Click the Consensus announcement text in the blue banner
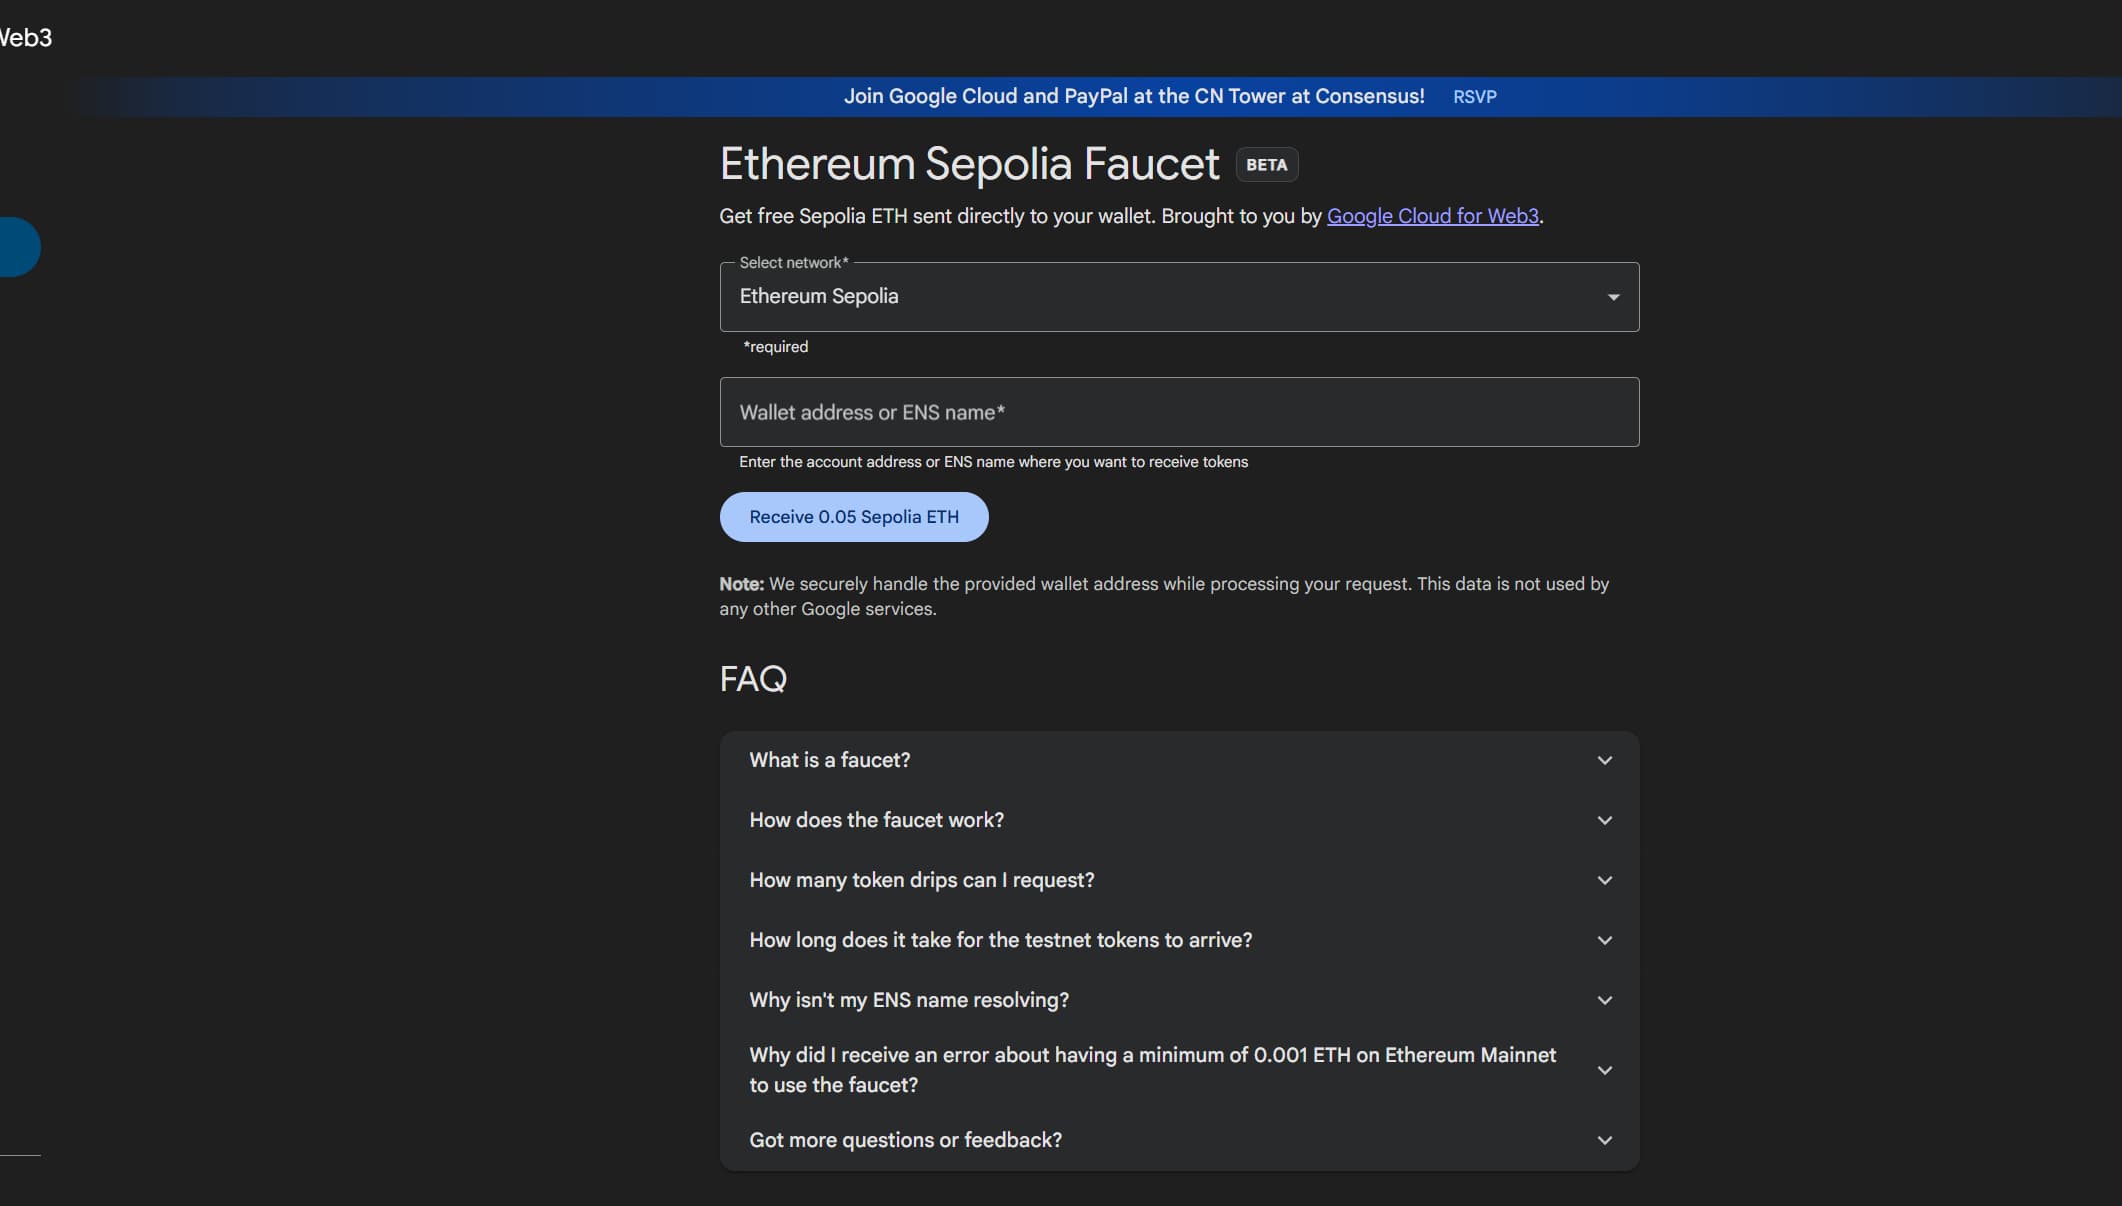The width and height of the screenshot is (2122, 1206). [x=1134, y=96]
